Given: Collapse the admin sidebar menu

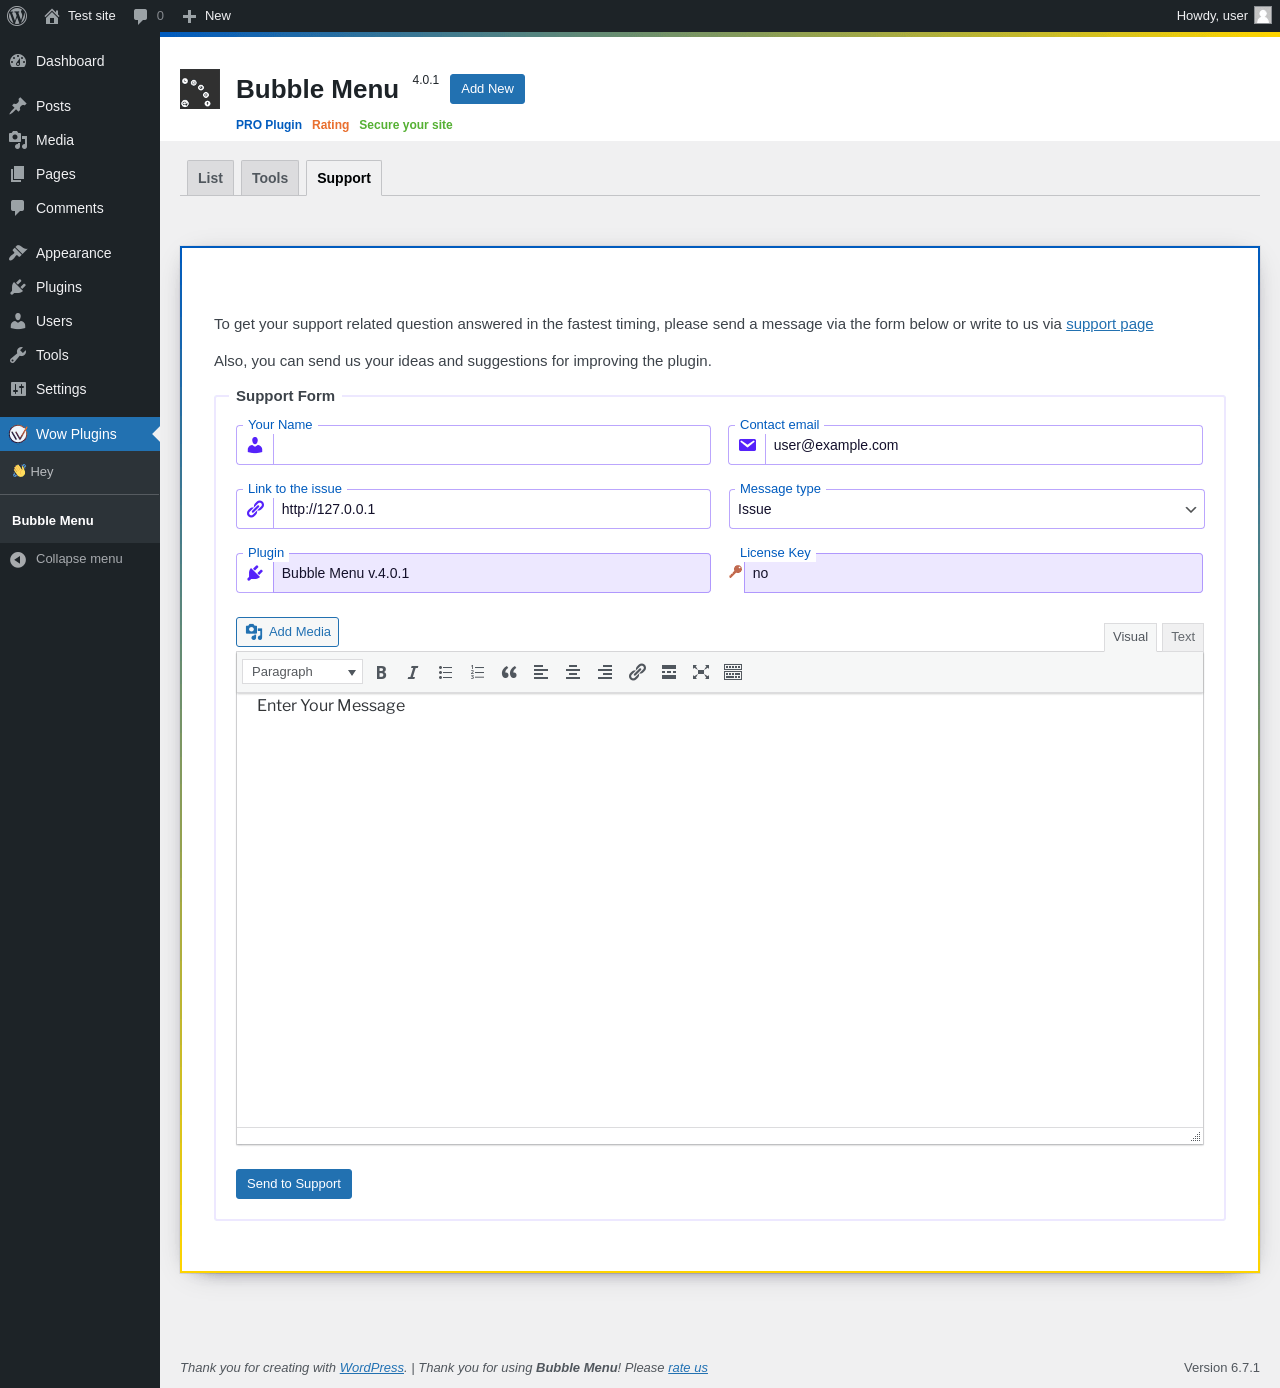Looking at the screenshot, I should click(x=80, y=559).
